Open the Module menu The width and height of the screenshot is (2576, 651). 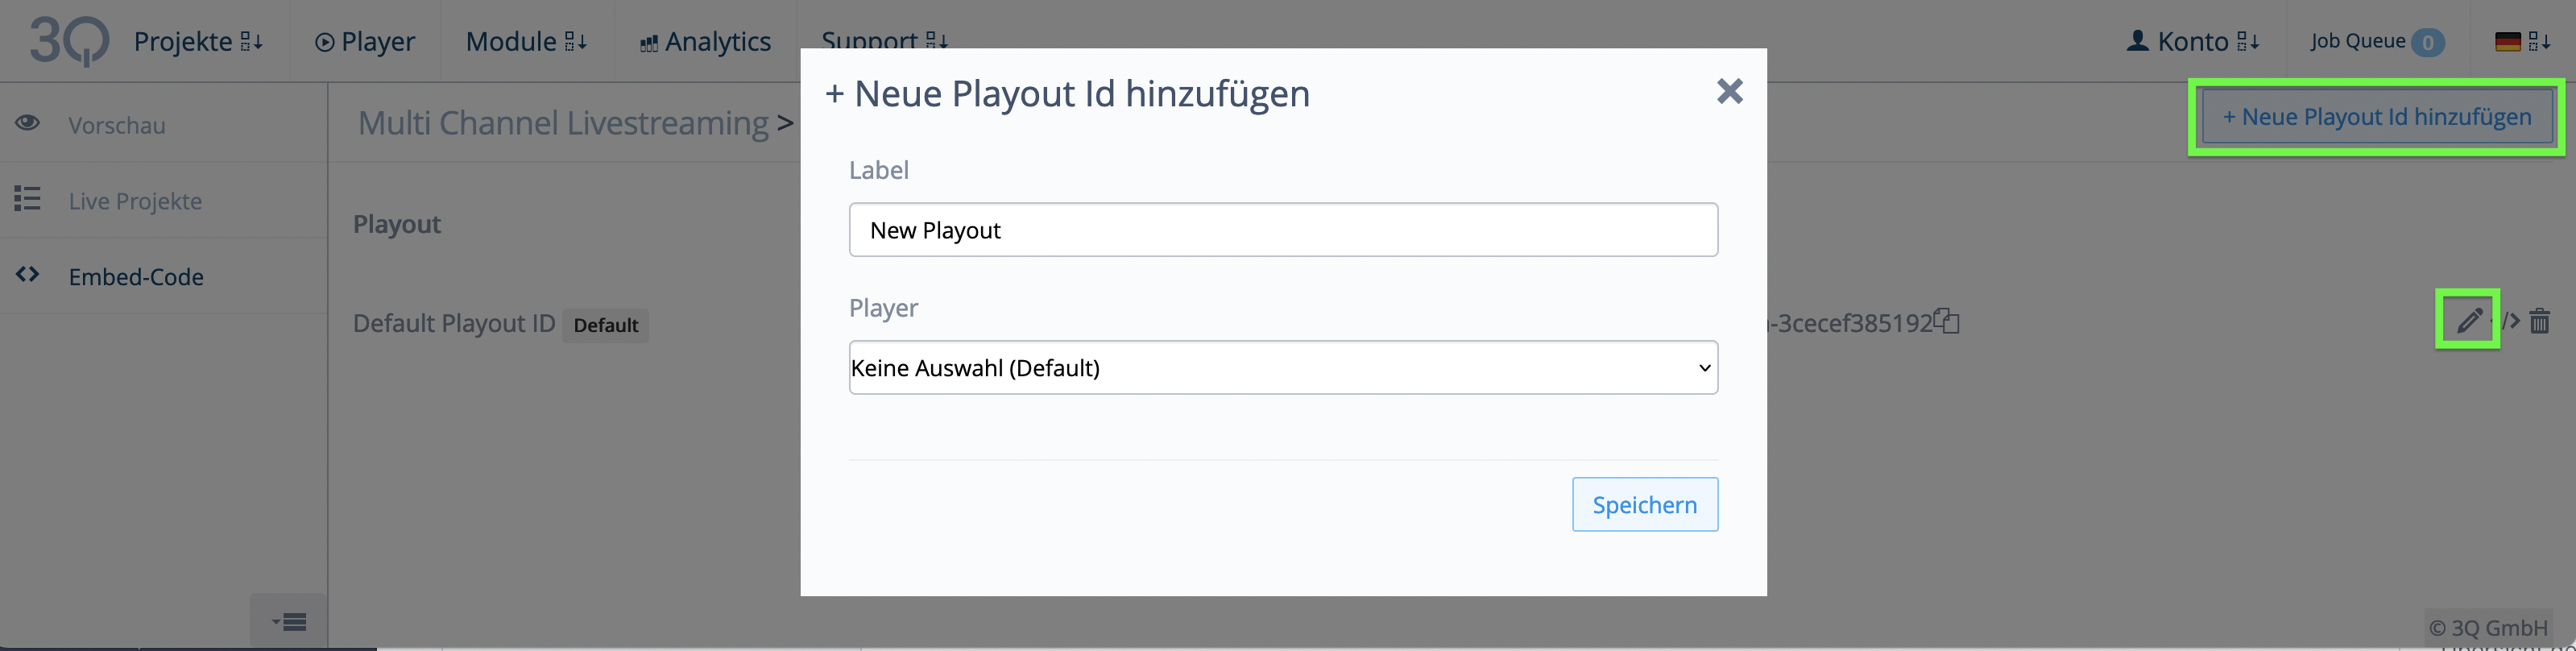click(526, 41)
